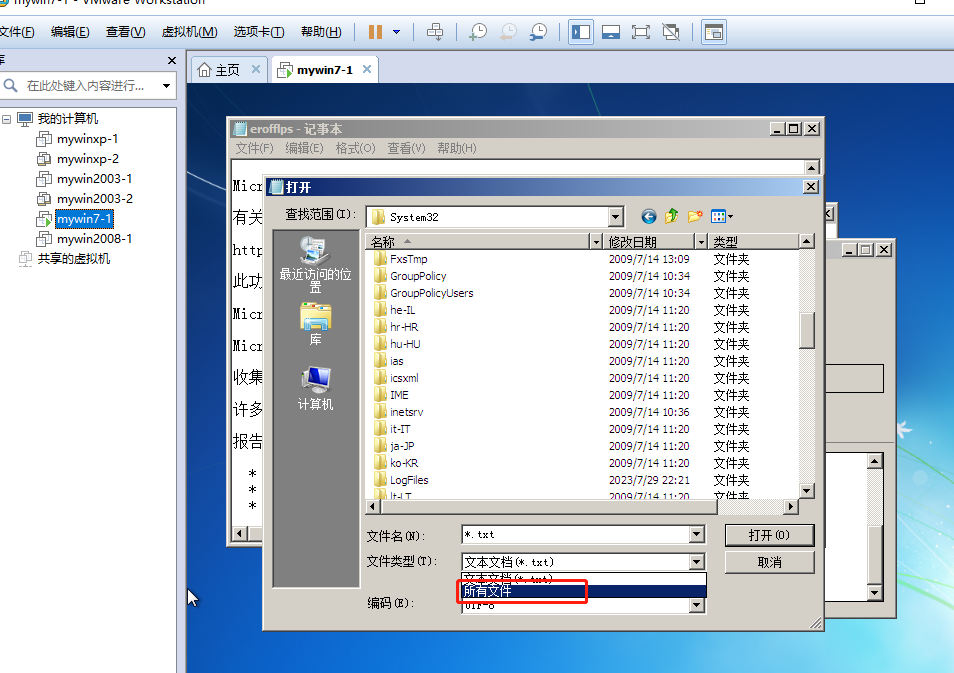Click send Ctrl+Alt+Del toolbar icon
Viewport: 954px width, 673px height.
[x=435, y=32]
